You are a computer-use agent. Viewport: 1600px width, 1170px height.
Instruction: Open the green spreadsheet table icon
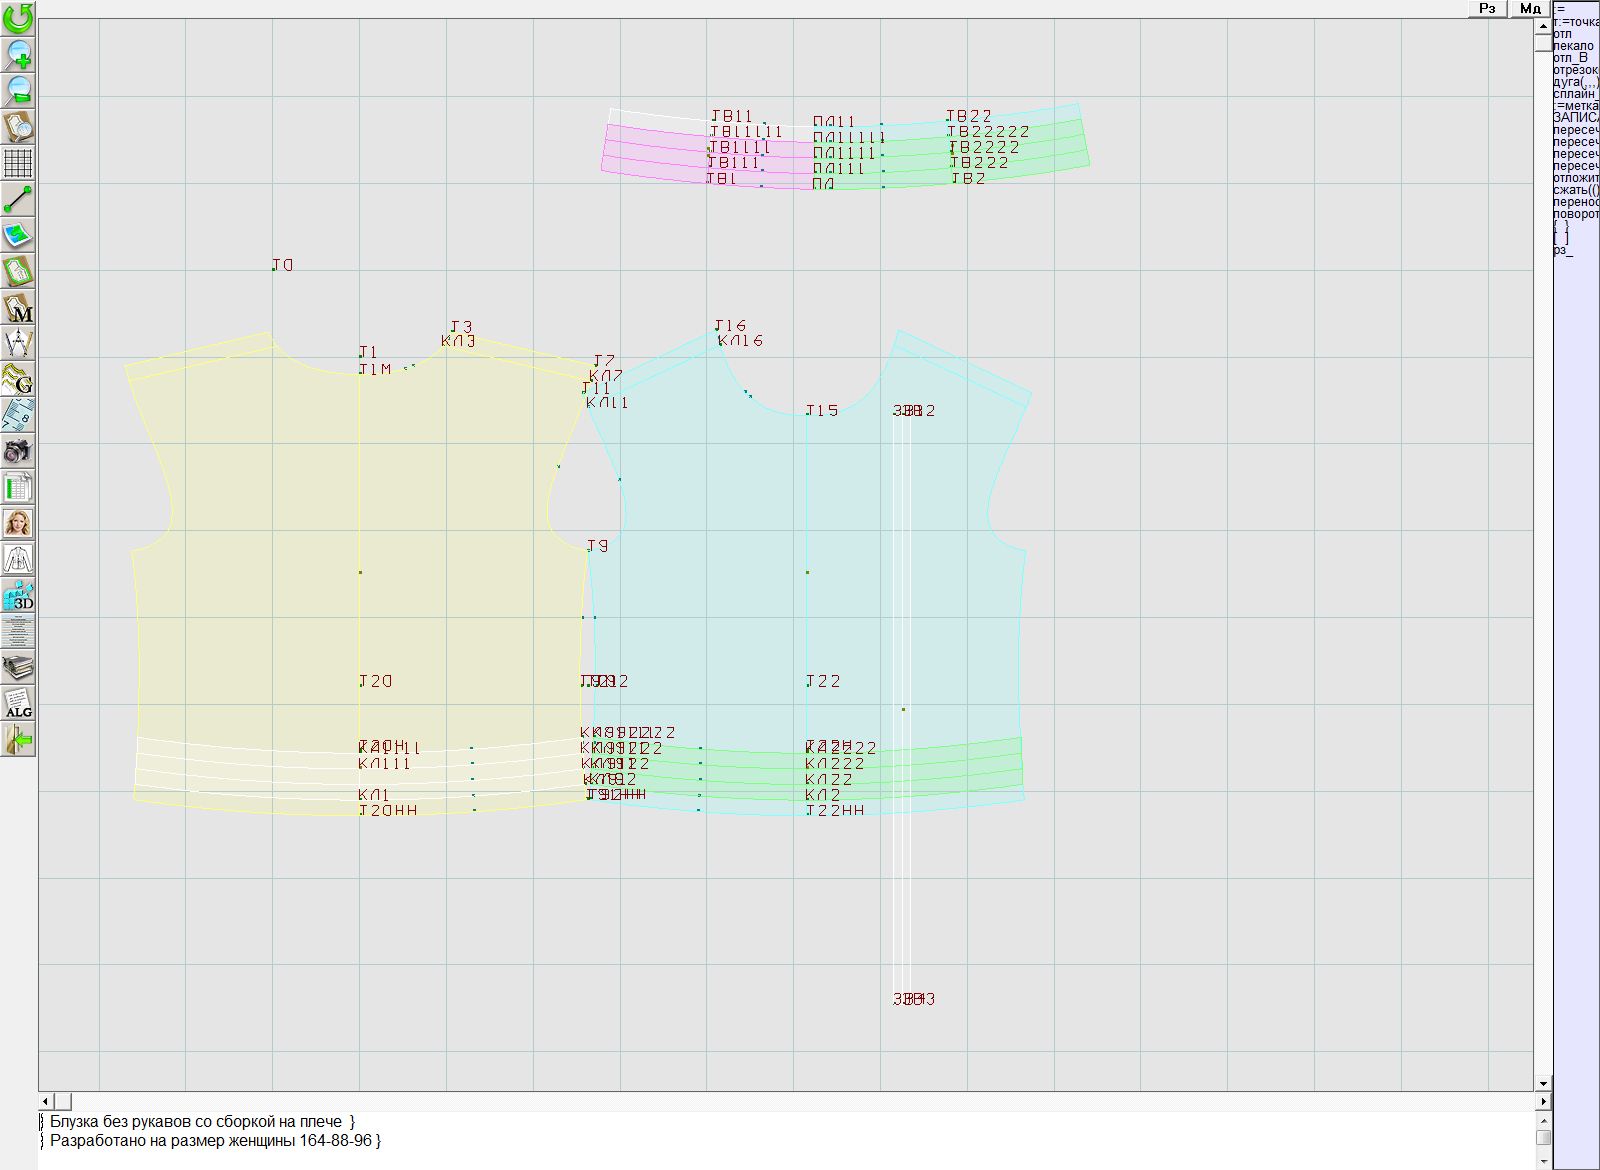18,487
